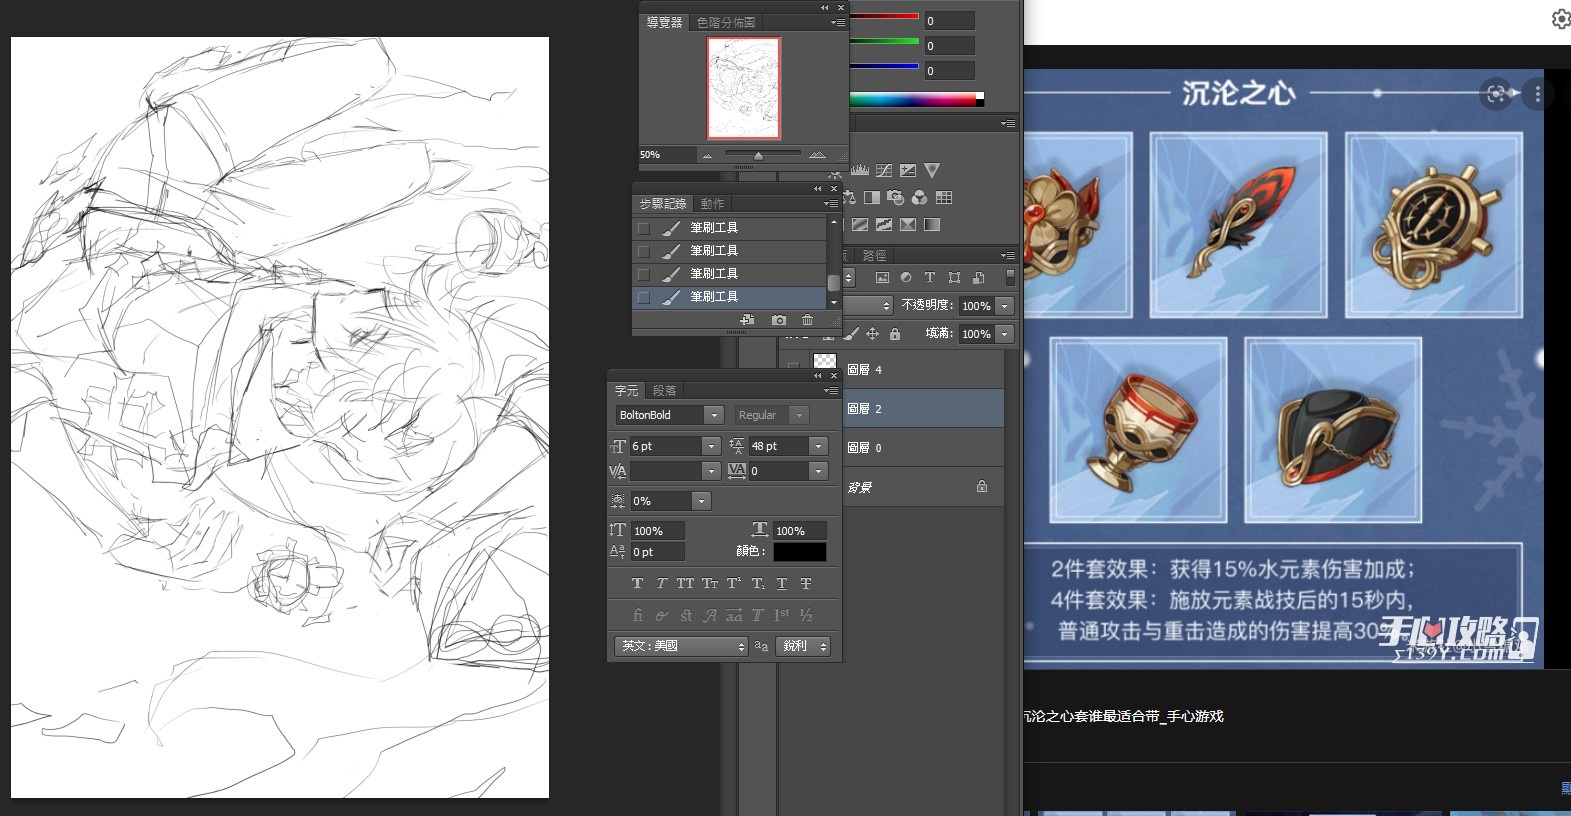
Task: Switch to 色階分佈圖 histogram tab
Action: (x=726, y=22)
